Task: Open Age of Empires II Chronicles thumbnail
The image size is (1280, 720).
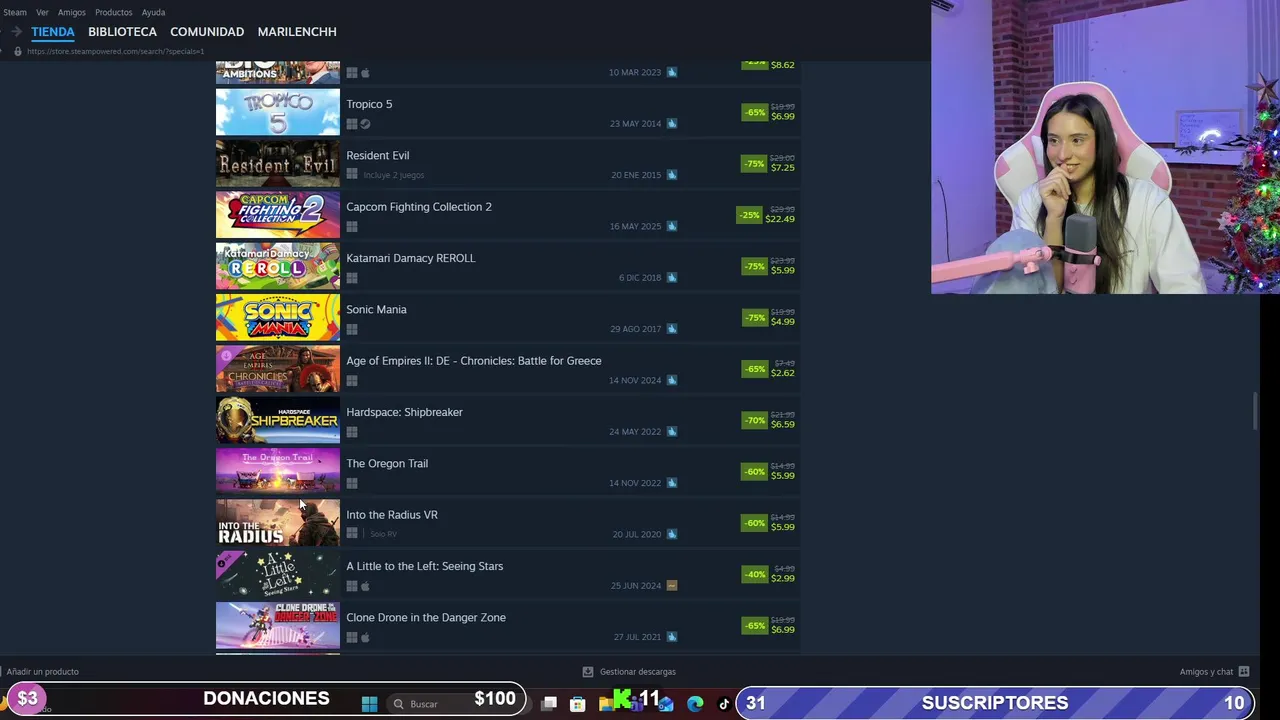Action: (x=278, y=369)
